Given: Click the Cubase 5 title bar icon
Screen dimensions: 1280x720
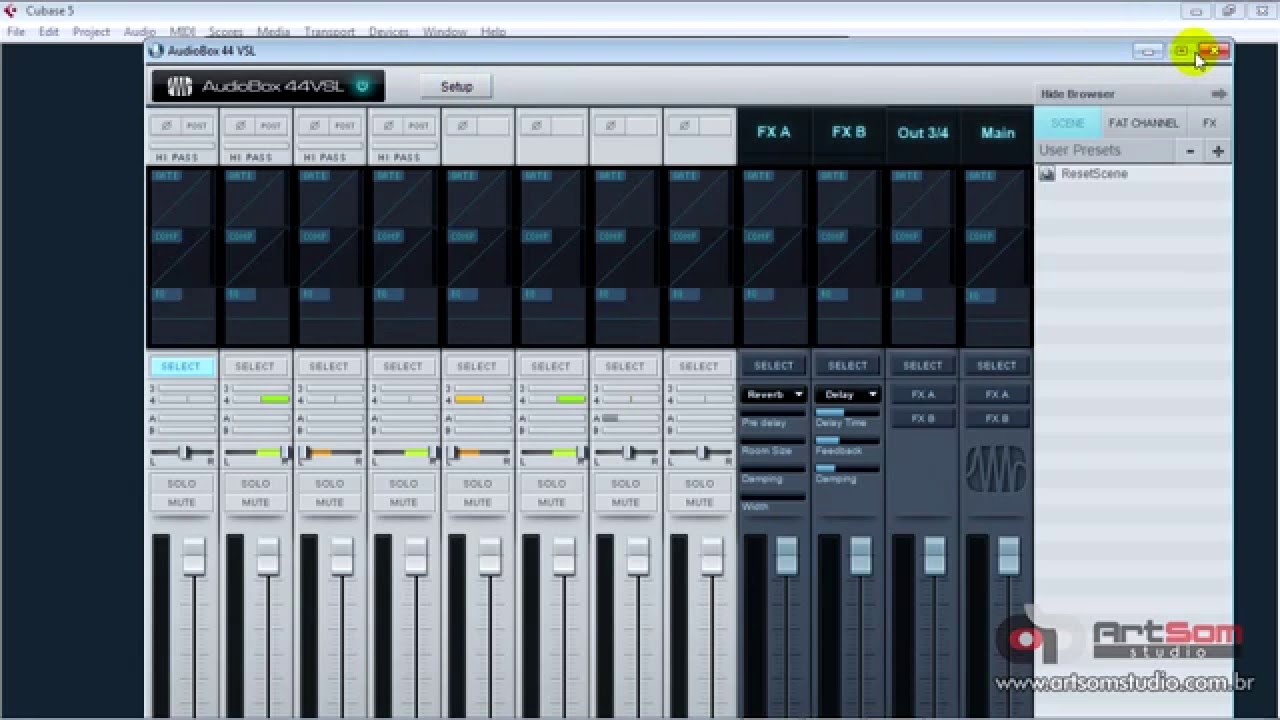Looking at the screenshot, I should [x=11, y=11].
